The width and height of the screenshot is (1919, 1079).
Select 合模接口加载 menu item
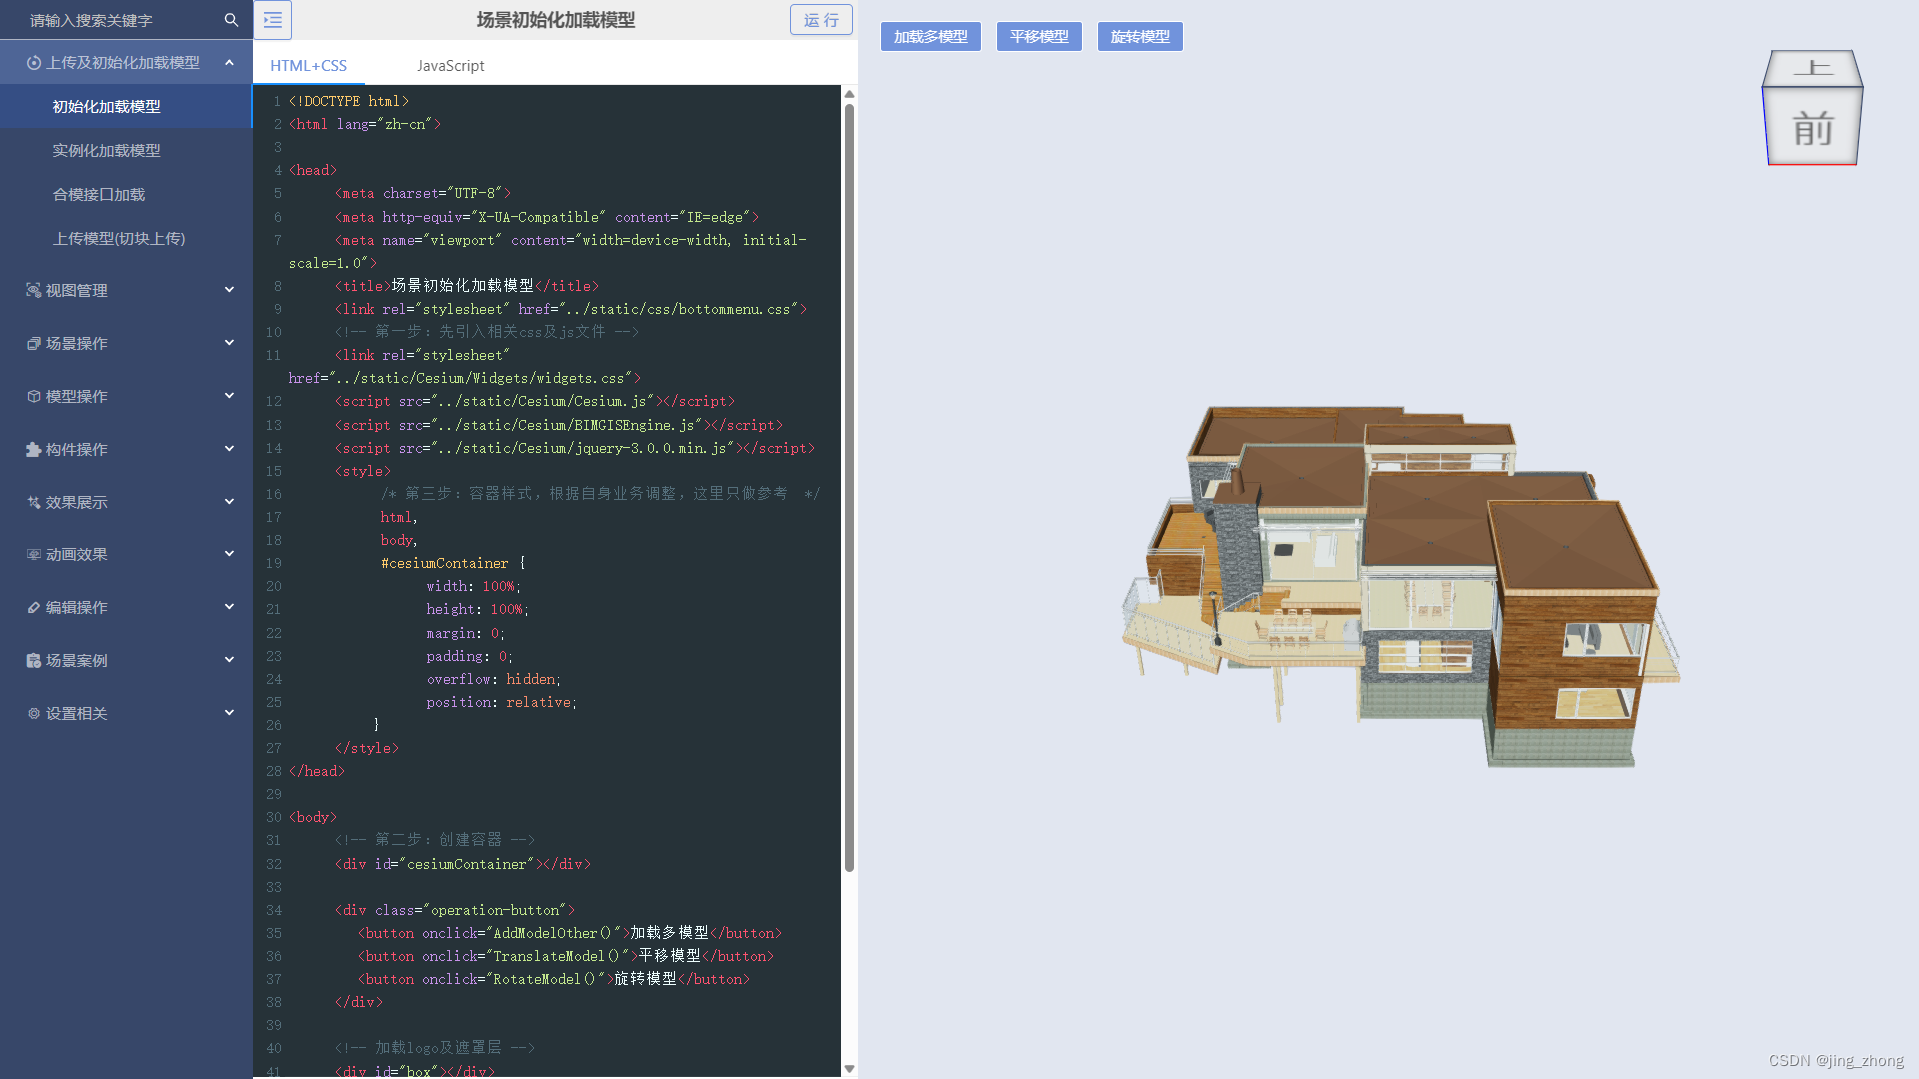[126, 194]
